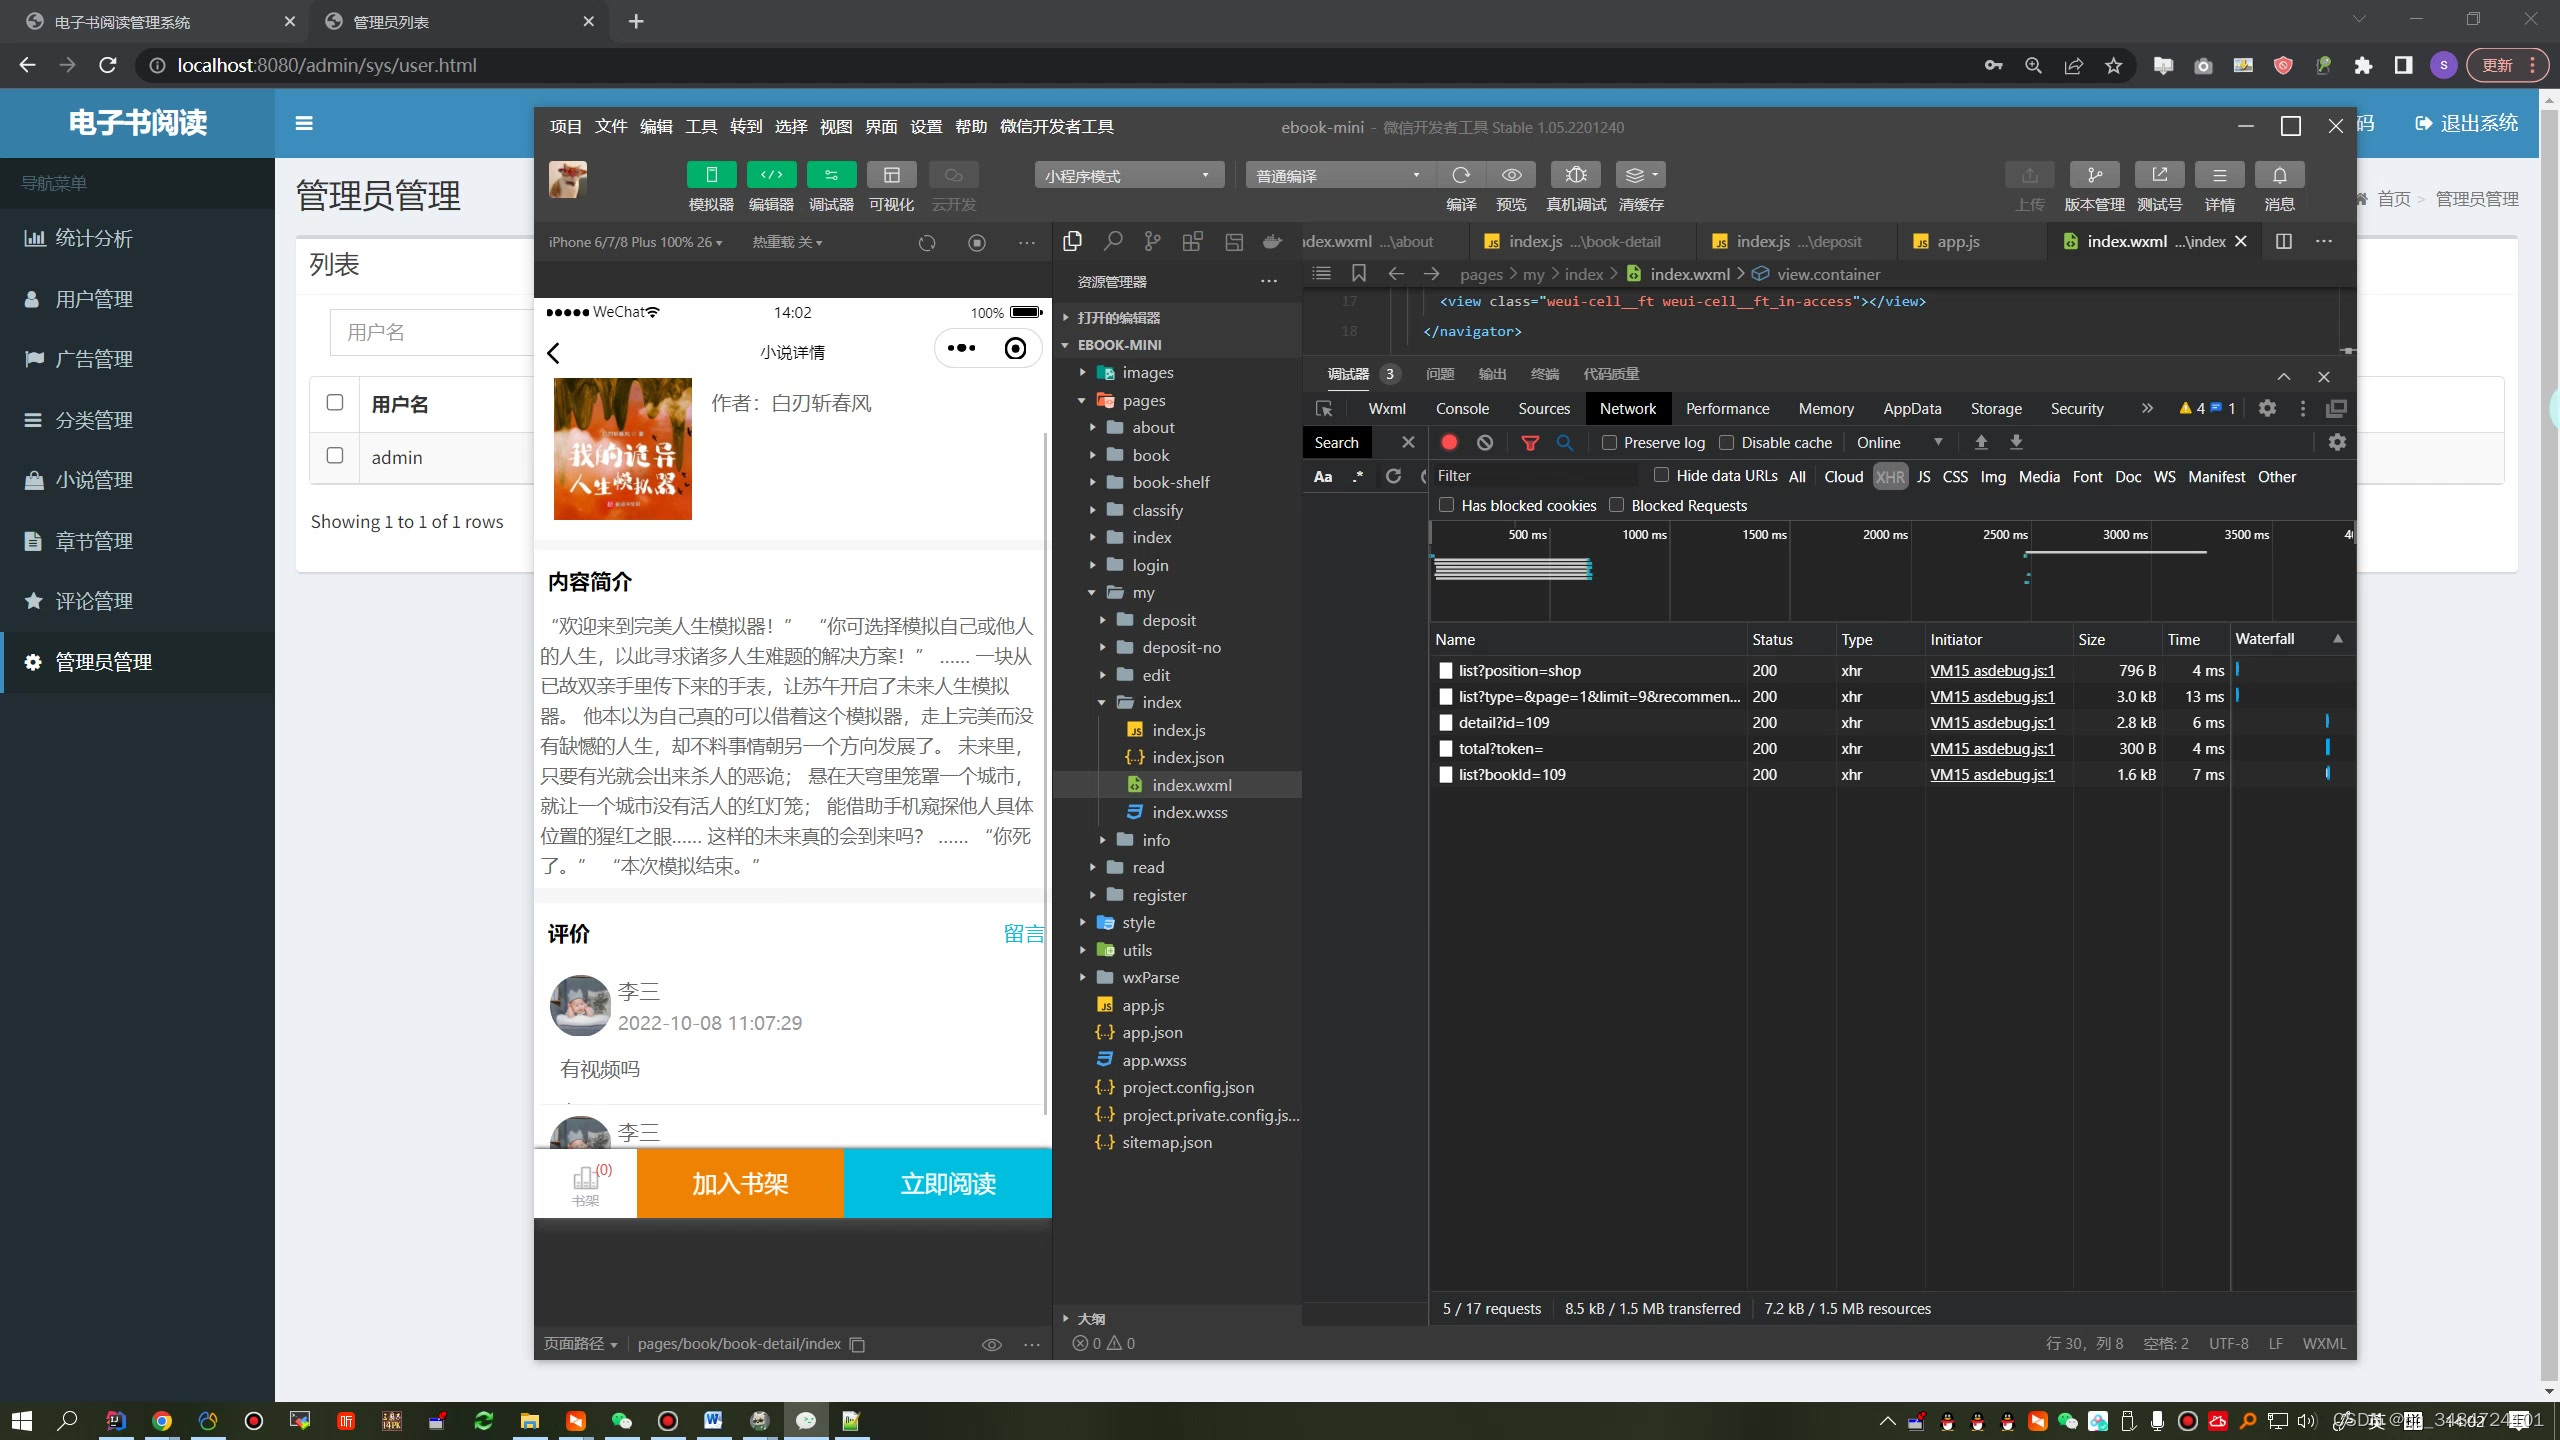Click the red record network button

coord(1449,442)
